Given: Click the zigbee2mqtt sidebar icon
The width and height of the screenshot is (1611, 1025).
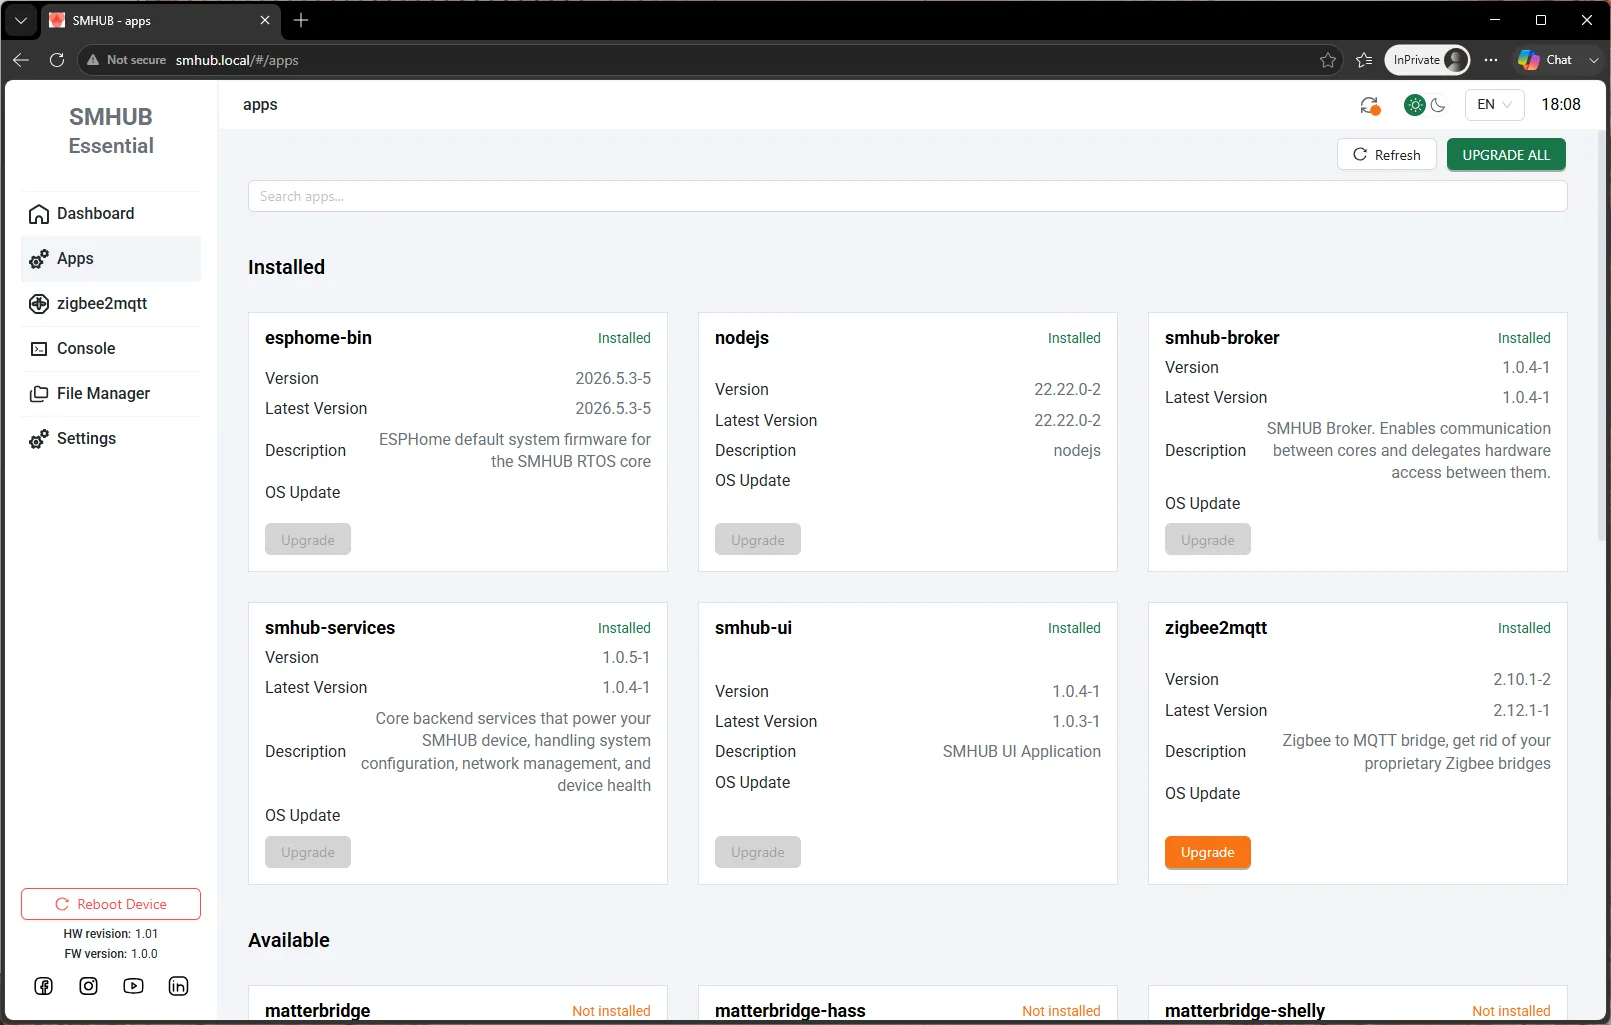Looking at the screenshot, I should pos(39,304).
